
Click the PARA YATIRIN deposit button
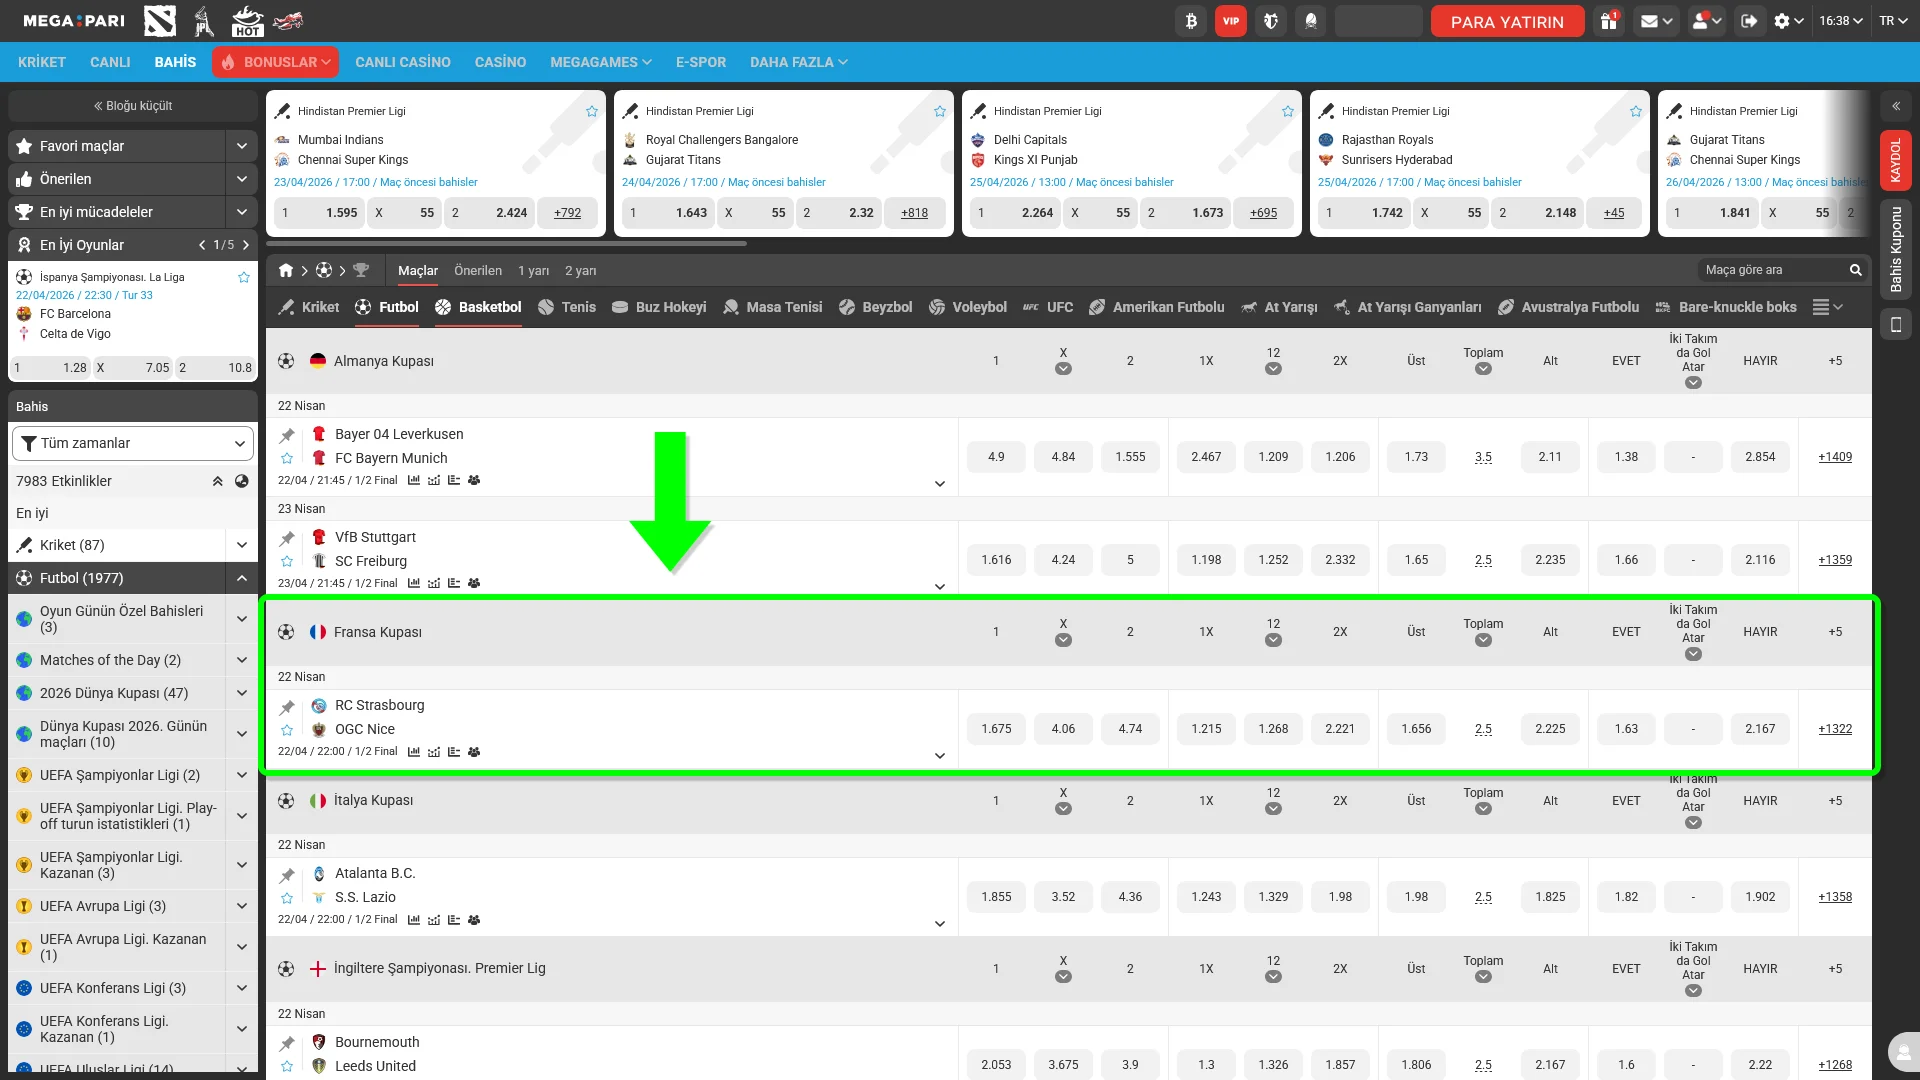click(1507, 21)
